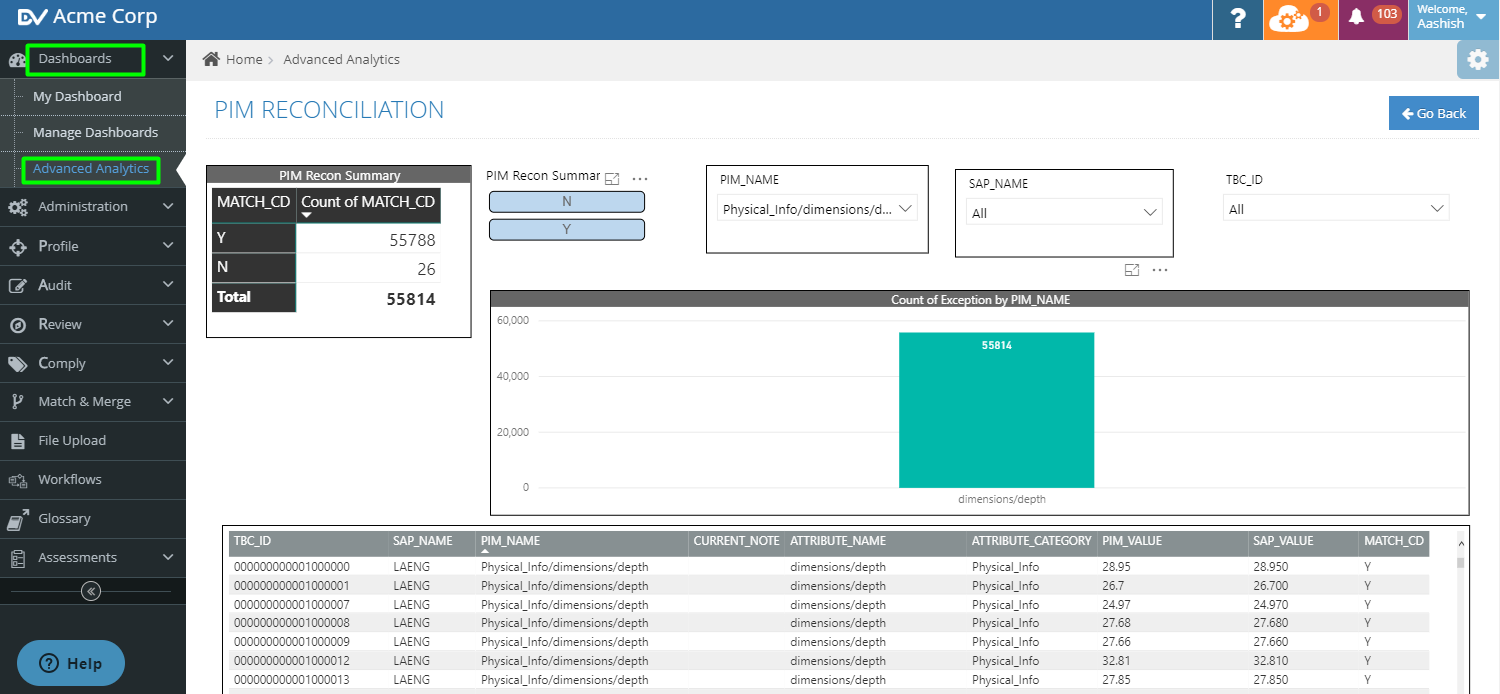Click the Administration gears icon
The image size is (1500, 694).
[17, 207]
